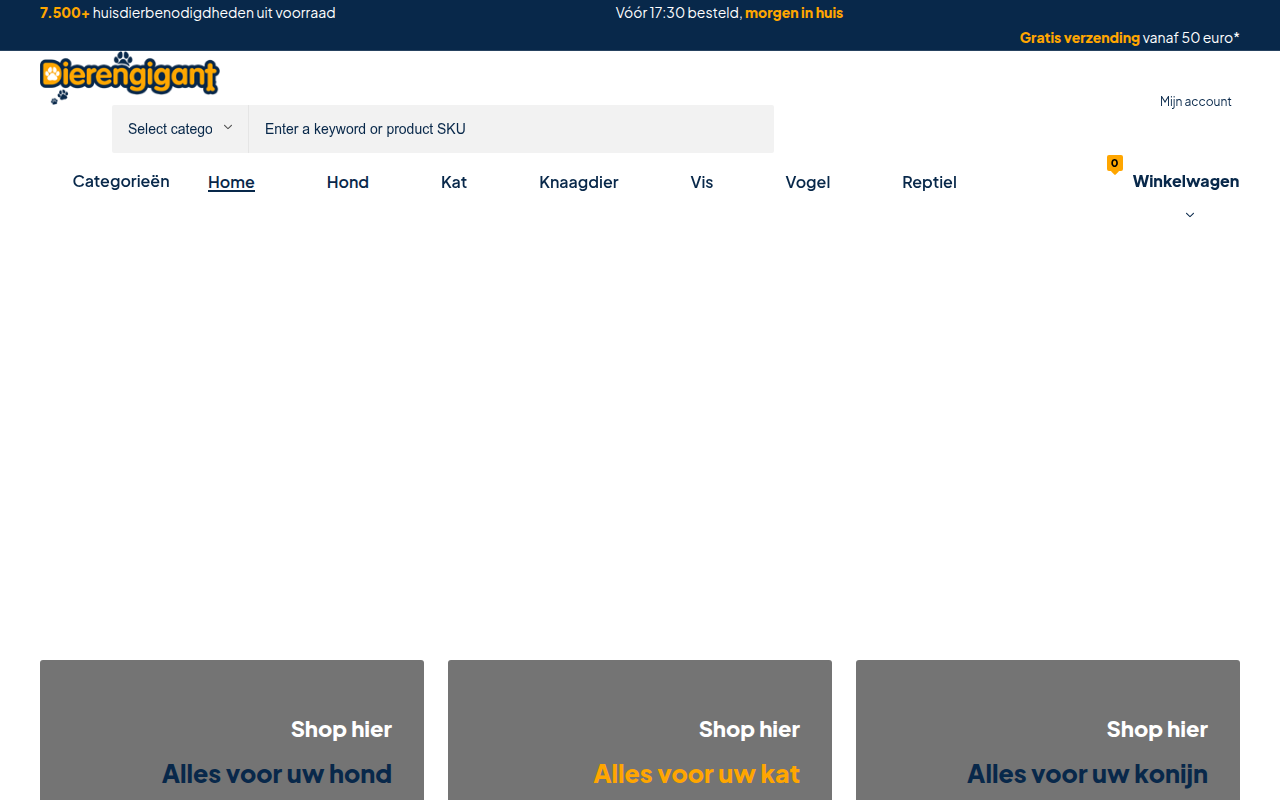The height and width of the screenshot is (800, 1280).
Task: Expand the Winkelwagen chevron arrow
Action: (x=1190, y=215)
